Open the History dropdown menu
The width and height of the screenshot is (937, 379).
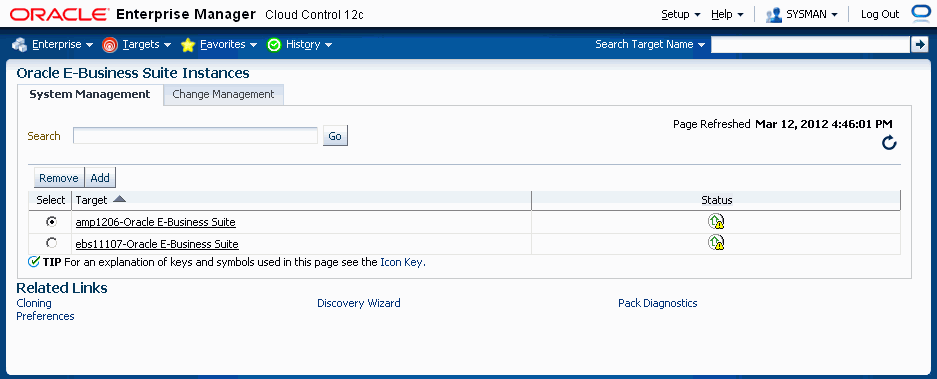point(309,44)
